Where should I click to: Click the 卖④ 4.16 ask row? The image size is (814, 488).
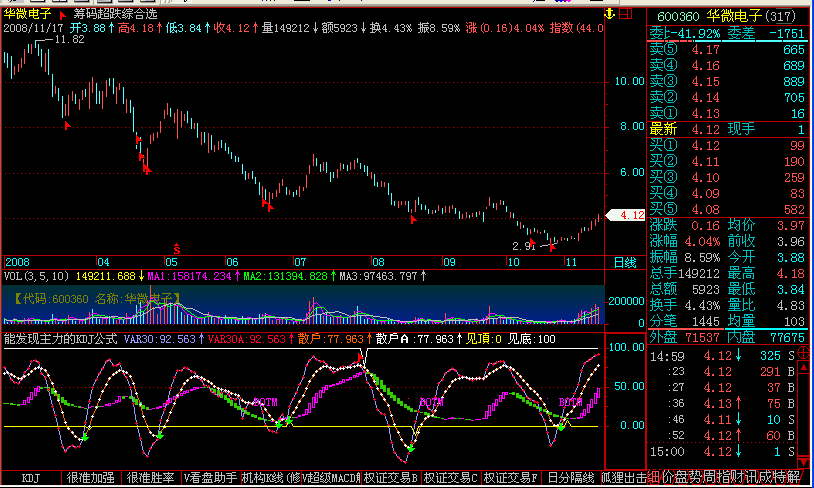tap(727, 66)
